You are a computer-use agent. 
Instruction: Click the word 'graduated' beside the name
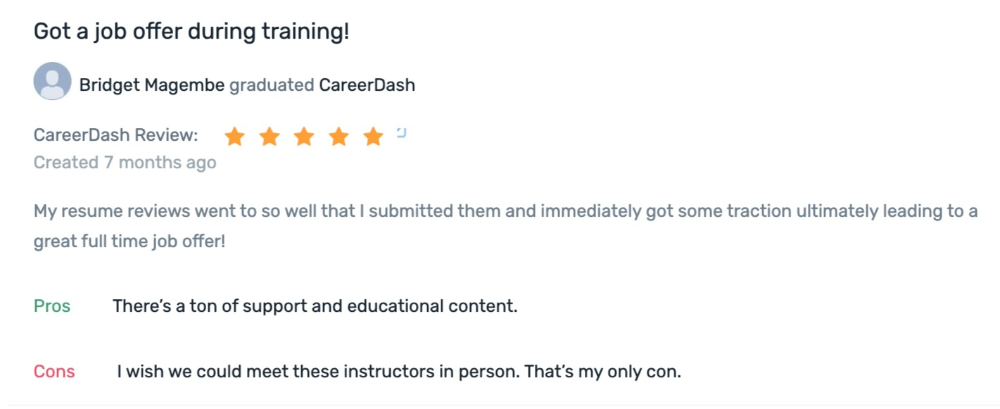pyautogui.click(x=272, y=86)
